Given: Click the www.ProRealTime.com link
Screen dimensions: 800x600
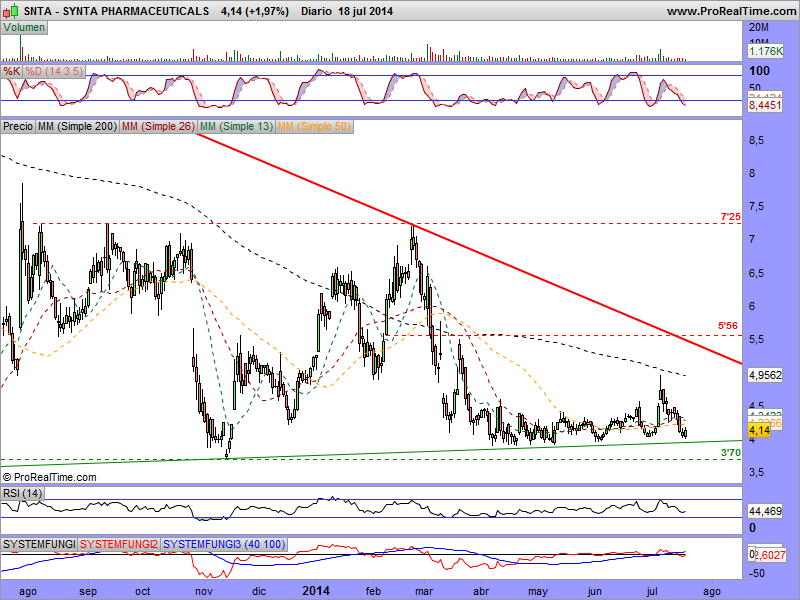Looking at the screenshot, I should tap(731, 11).
